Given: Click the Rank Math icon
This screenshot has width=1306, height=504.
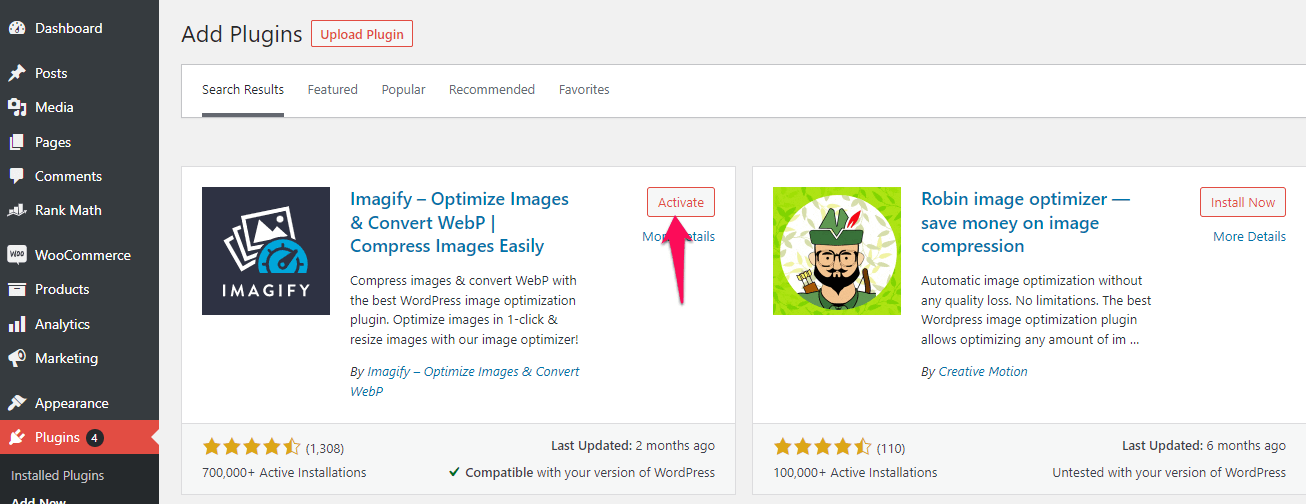Looking at the screenshot, I should (x=17, y=210).
